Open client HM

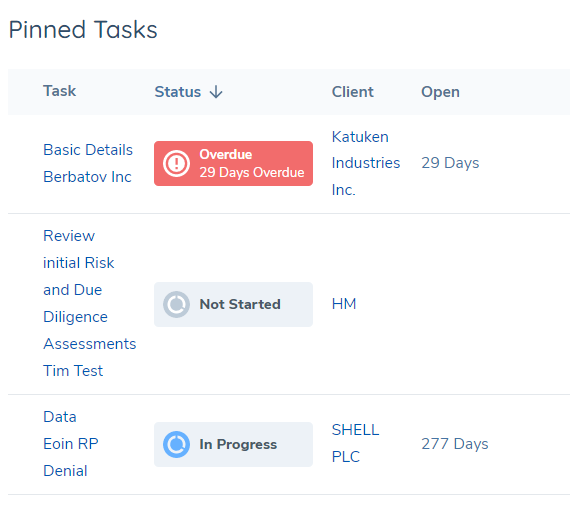coord(344,304)
